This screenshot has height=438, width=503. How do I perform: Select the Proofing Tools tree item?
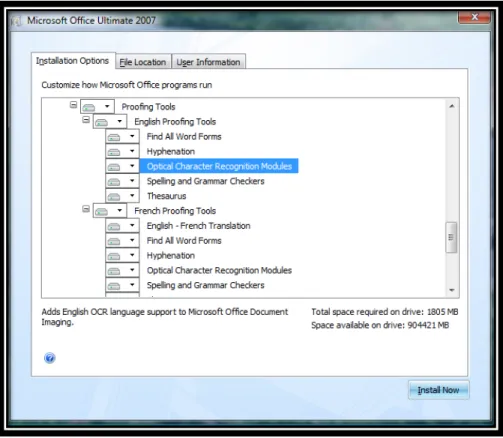pos(148,107)
